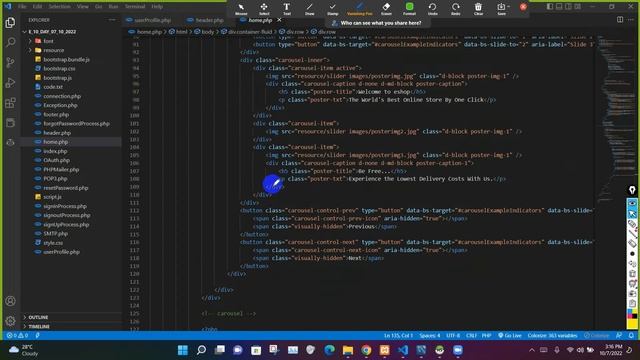Close the annotation toolbar with red X
This screenshot has height=360, width=640.
[523, 7]
